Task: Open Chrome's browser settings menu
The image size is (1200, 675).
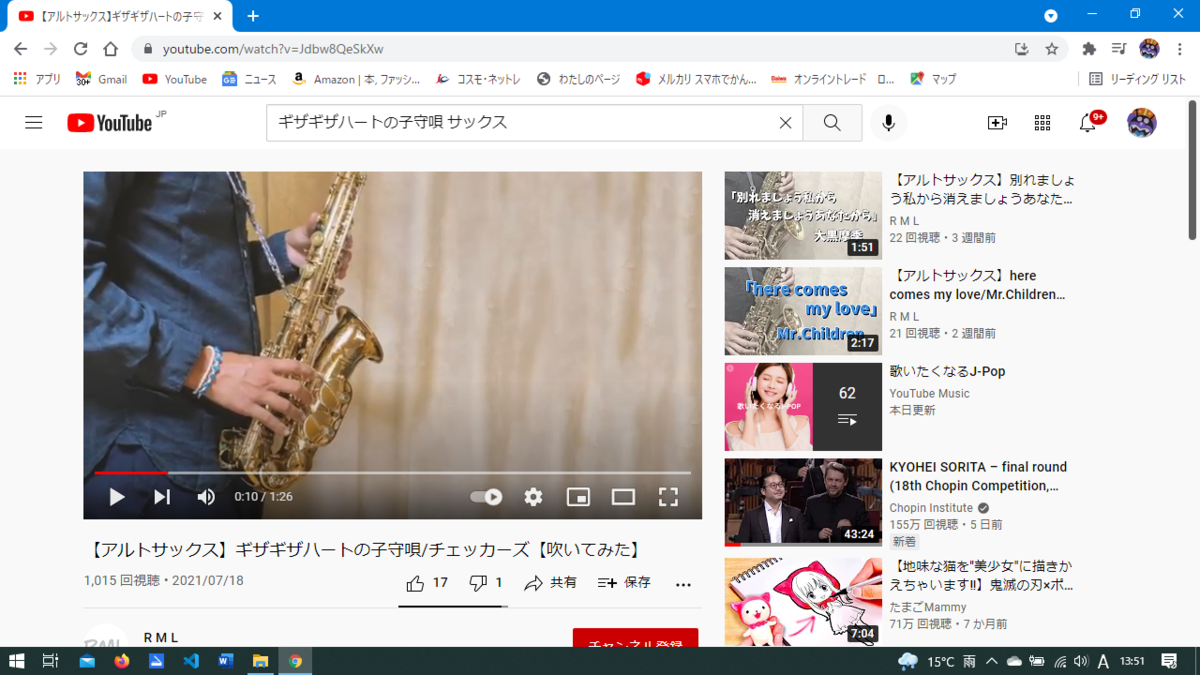Action: tap(1180, 48)
